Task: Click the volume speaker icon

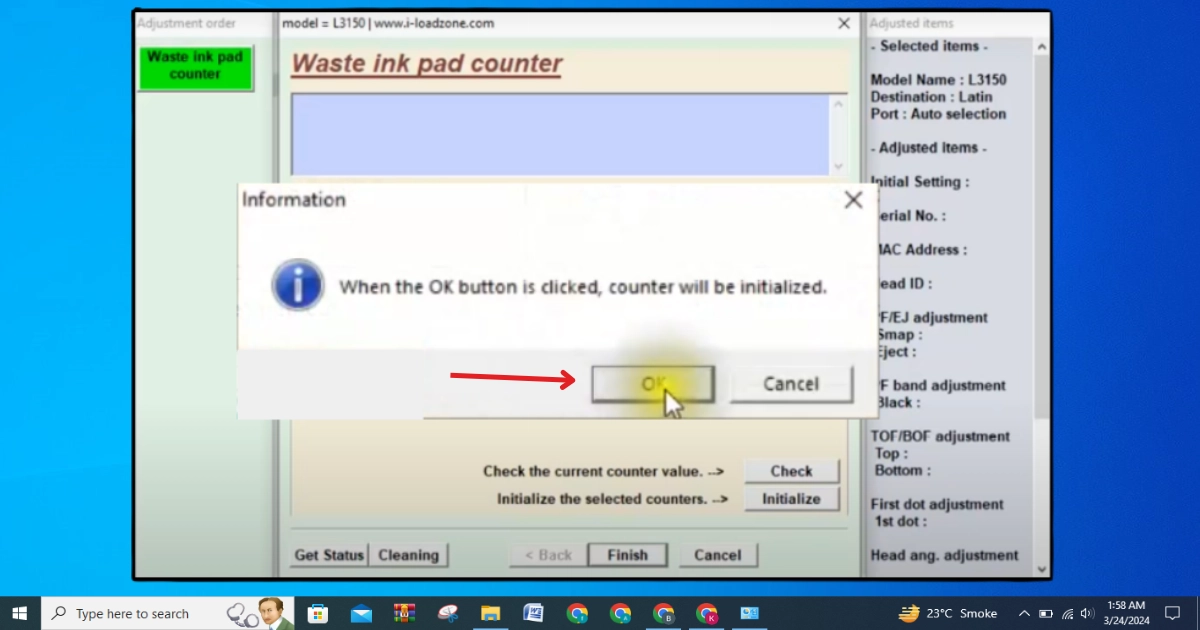Action: (1087, 613)
